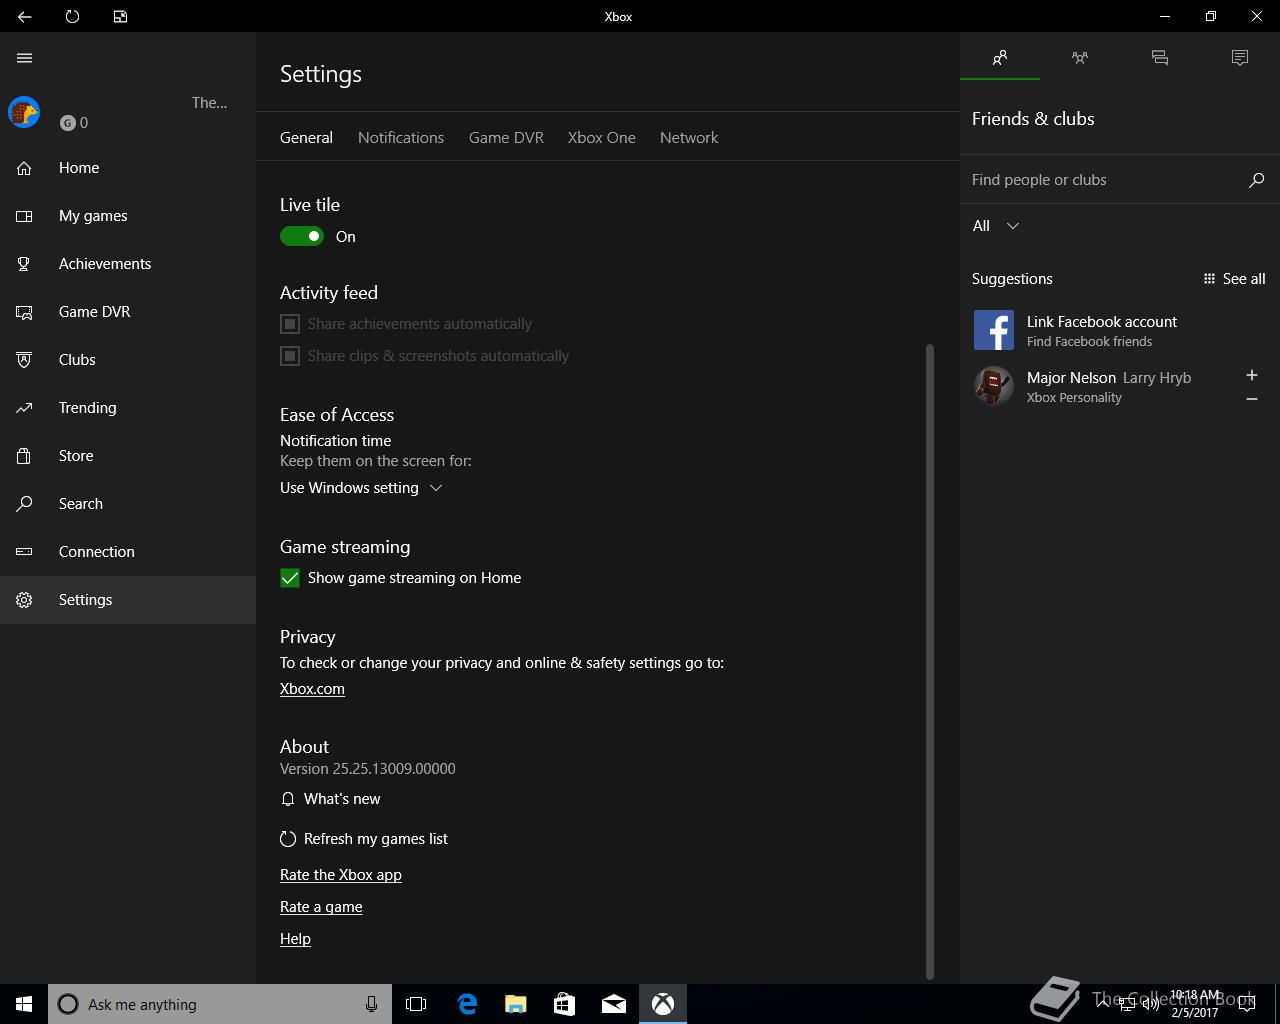Check Share clips & screenshots automatically
The width and height of the screenshot is (1280, 1024).
click(290, 356)
